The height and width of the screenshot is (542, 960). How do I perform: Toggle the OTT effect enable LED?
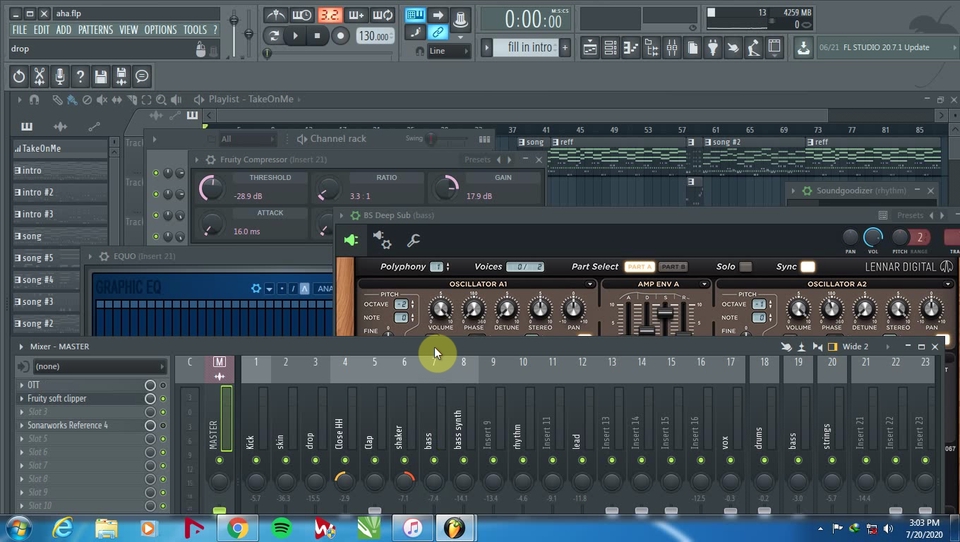[163, 385]
